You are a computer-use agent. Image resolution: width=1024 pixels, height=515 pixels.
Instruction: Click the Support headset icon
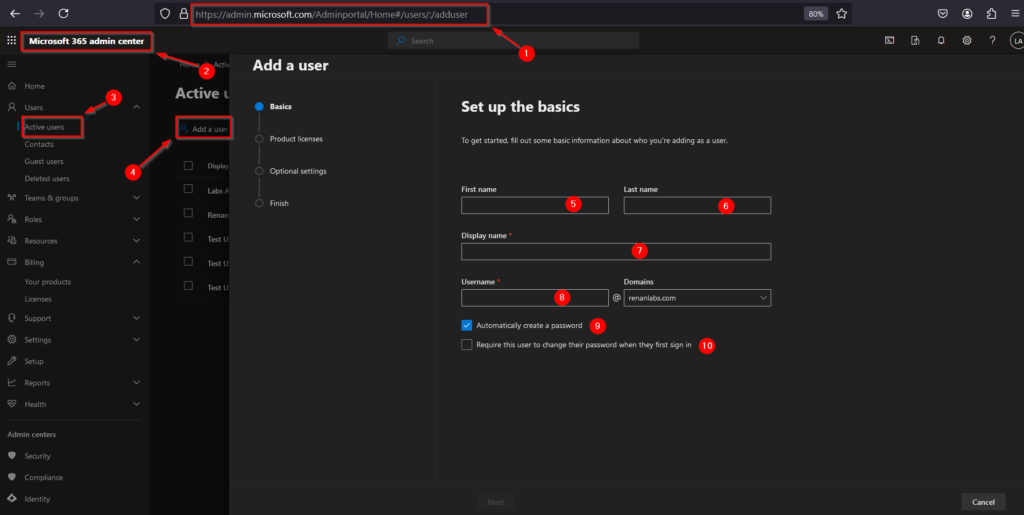[12, 318]
